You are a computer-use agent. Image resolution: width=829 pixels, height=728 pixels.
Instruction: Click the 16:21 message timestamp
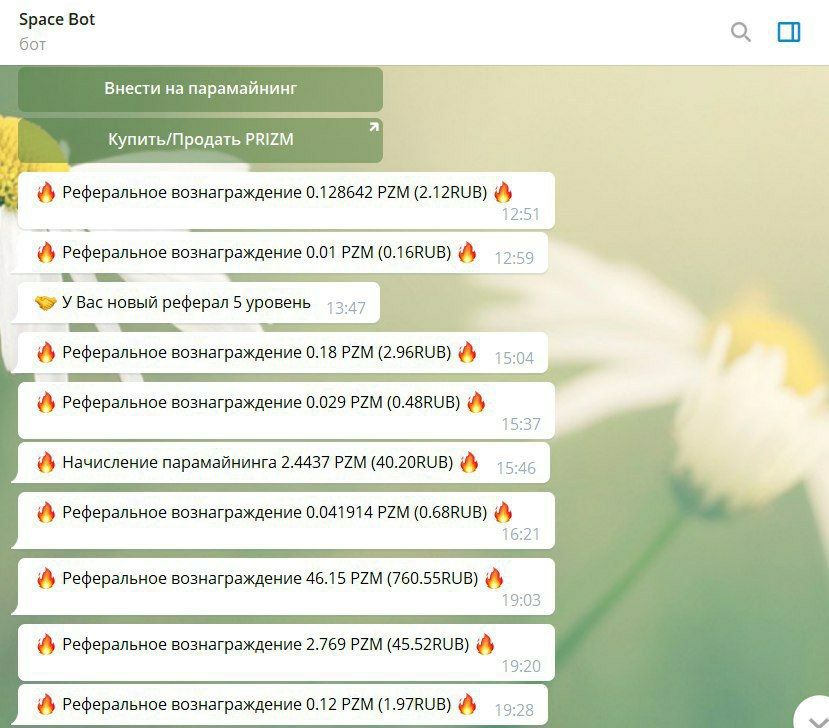521,535
